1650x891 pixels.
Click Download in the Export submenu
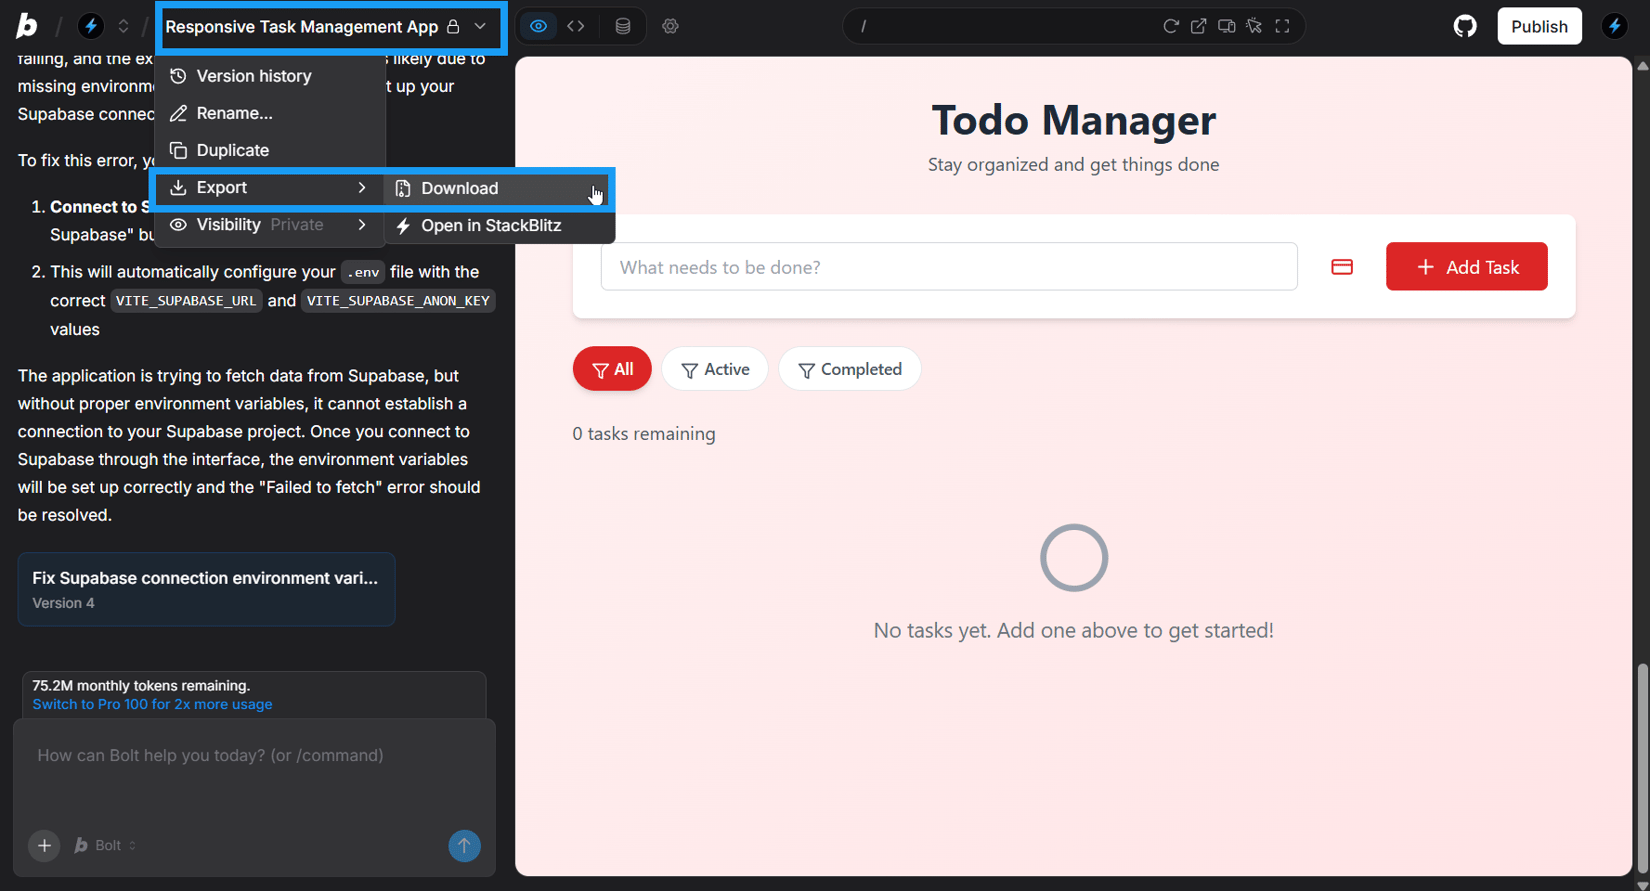[499, 188]
